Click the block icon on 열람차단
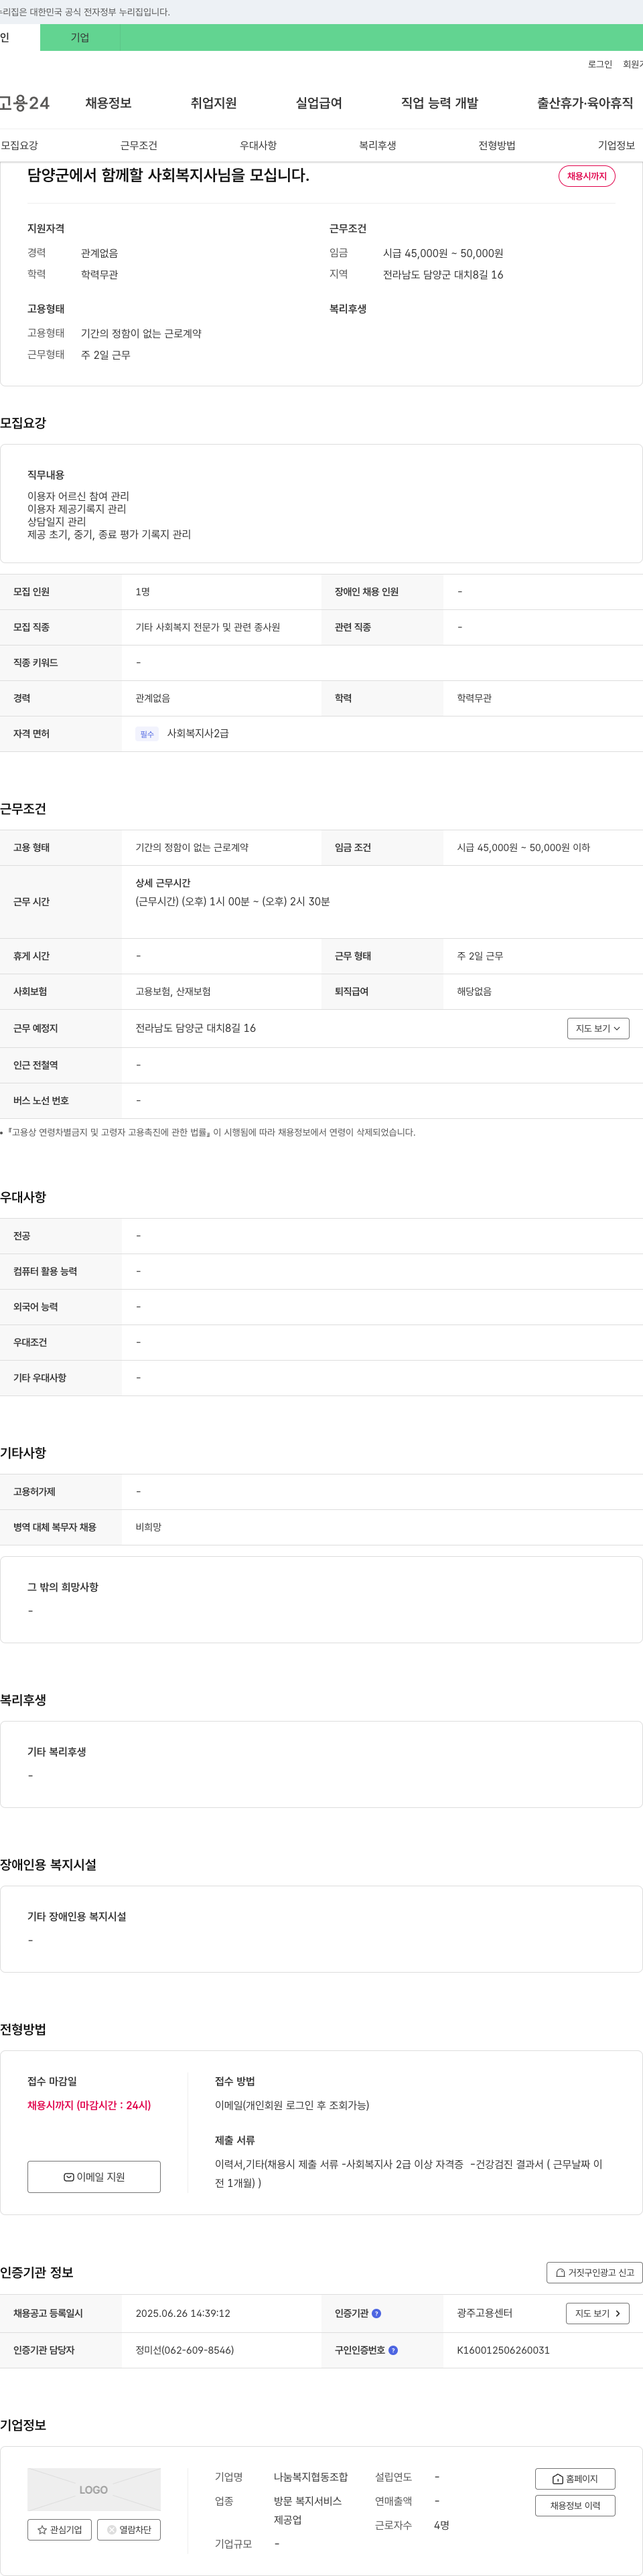The image size is (643, 2576). click(111, 2530)
